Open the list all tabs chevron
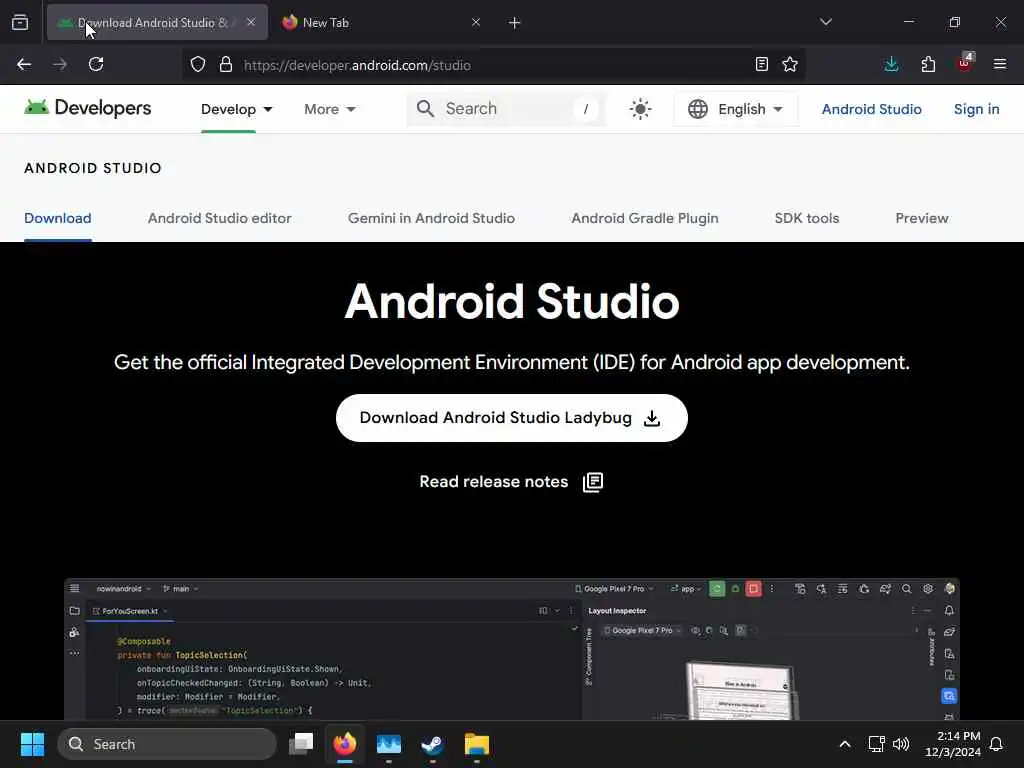This screenshot has height=768, width=1024. tap(825, 22)
